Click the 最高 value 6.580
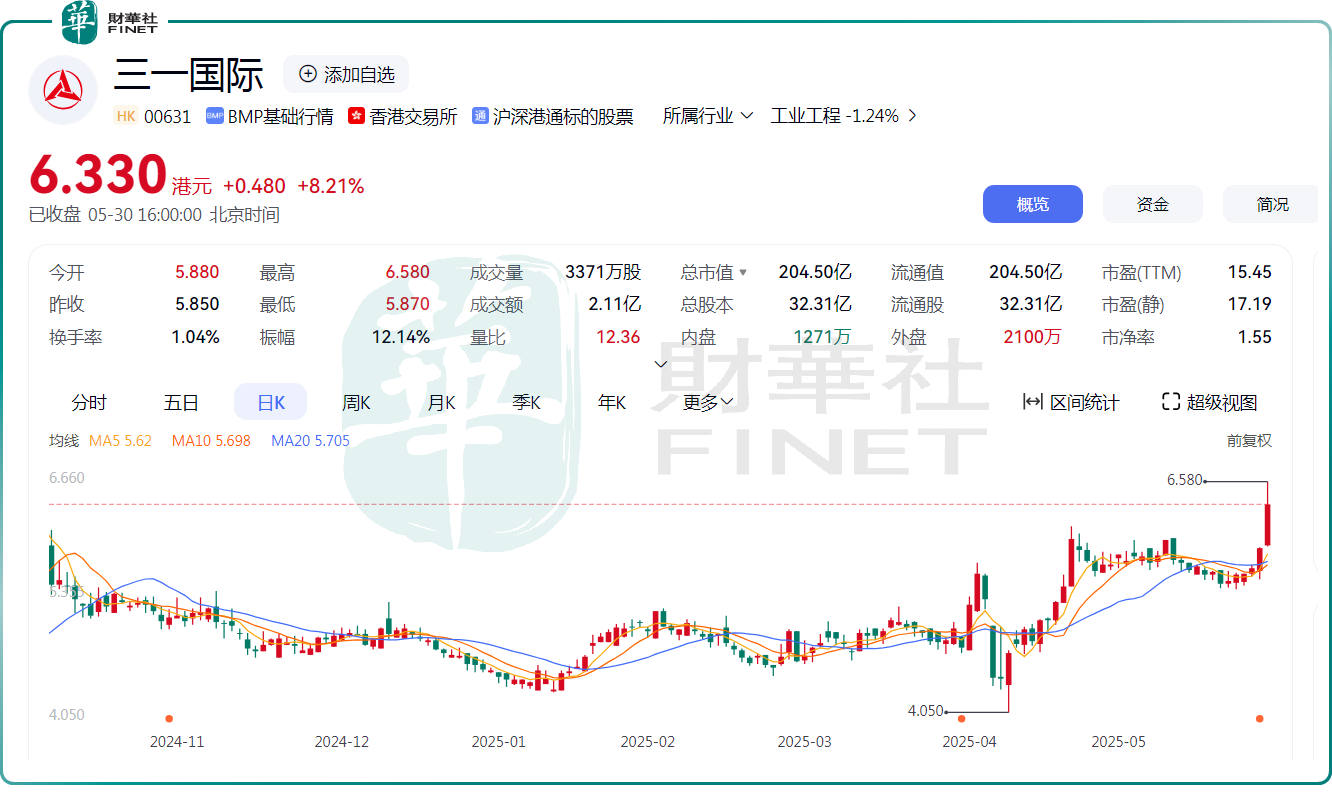The height and width of the screenshot is (805, 1332). tap(408, 272)
